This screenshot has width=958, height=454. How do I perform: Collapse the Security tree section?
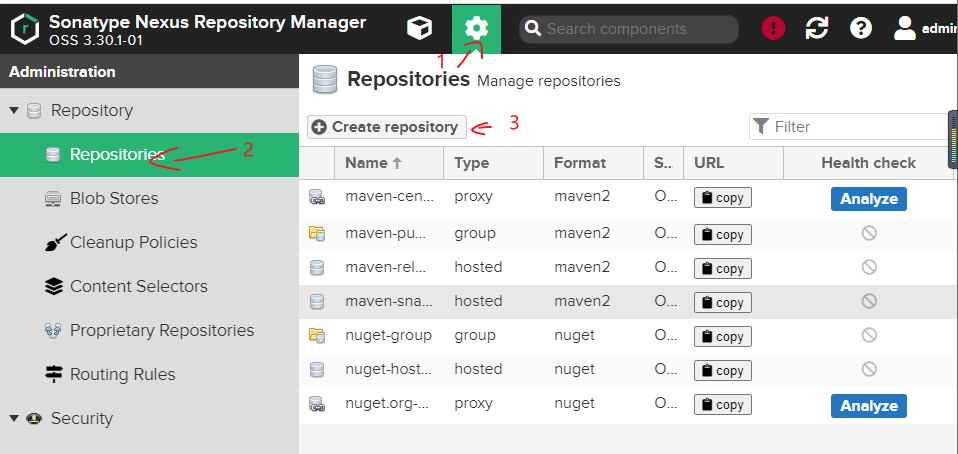pos(14,419)
